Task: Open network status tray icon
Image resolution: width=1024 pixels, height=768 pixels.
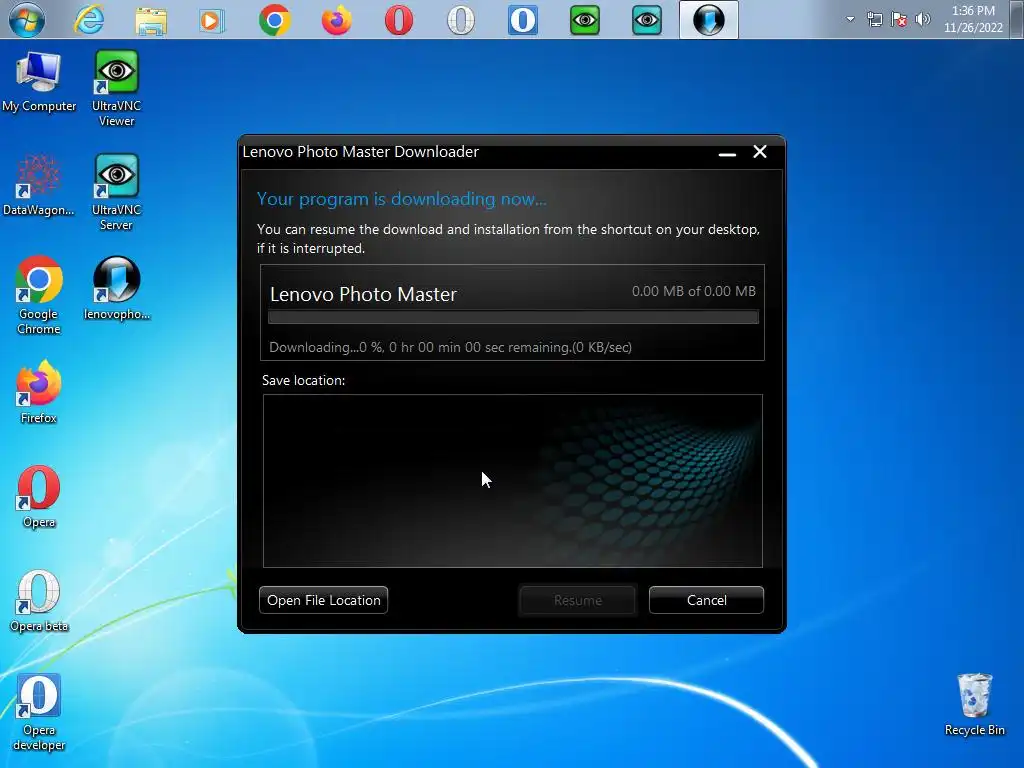Action: click(874, 19)
